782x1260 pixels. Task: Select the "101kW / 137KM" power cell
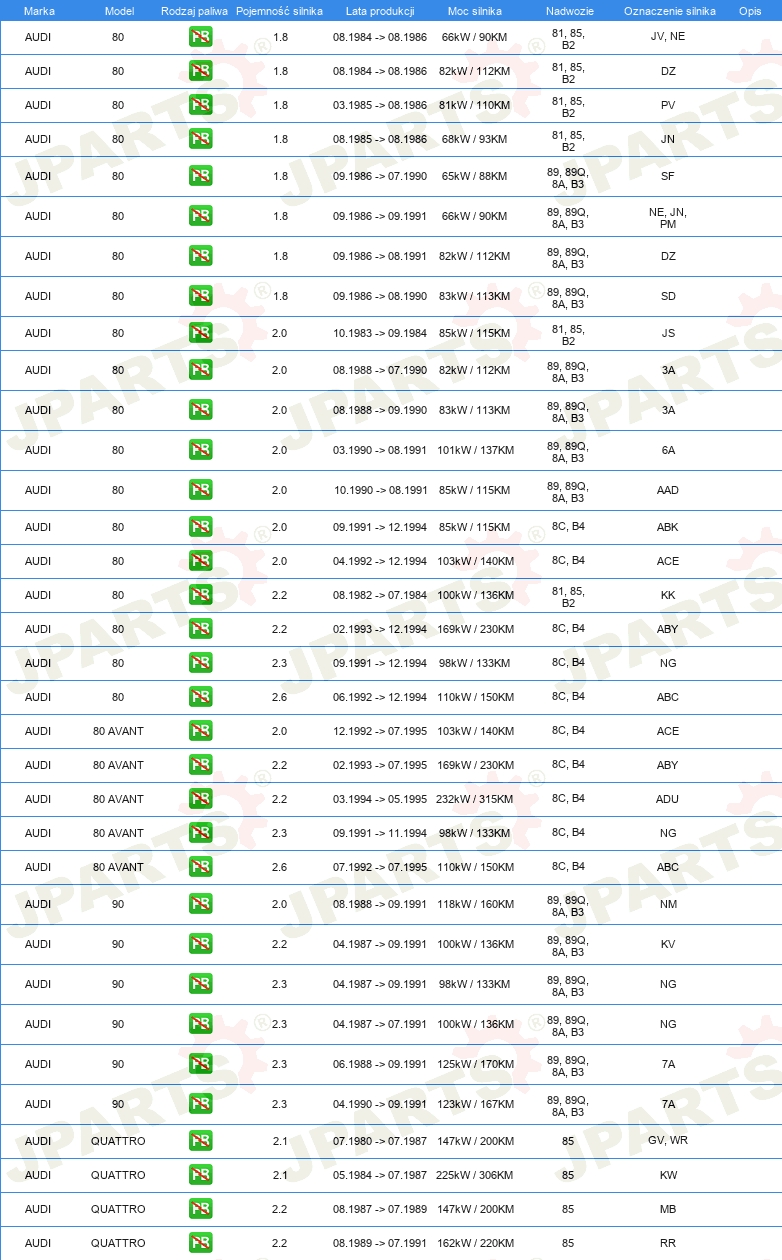474,450
